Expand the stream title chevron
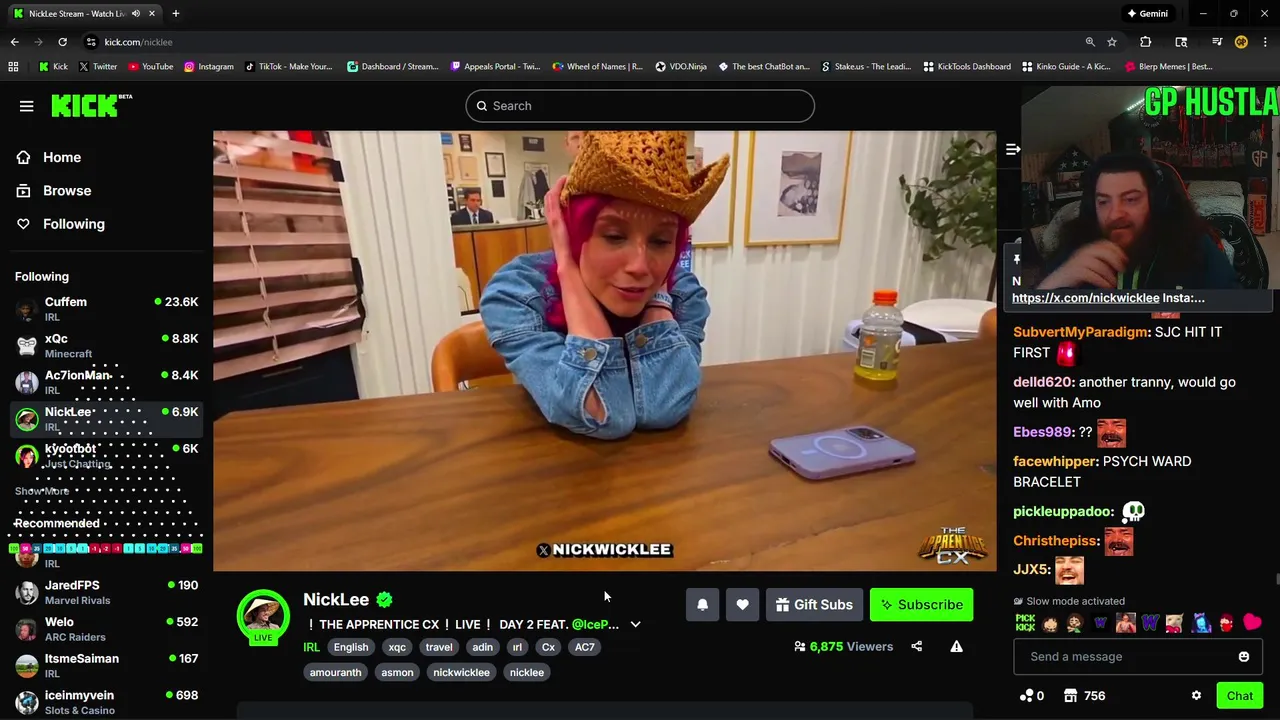Image resolution: width=1280 pixels, height=720 pixels. point(635,625)
